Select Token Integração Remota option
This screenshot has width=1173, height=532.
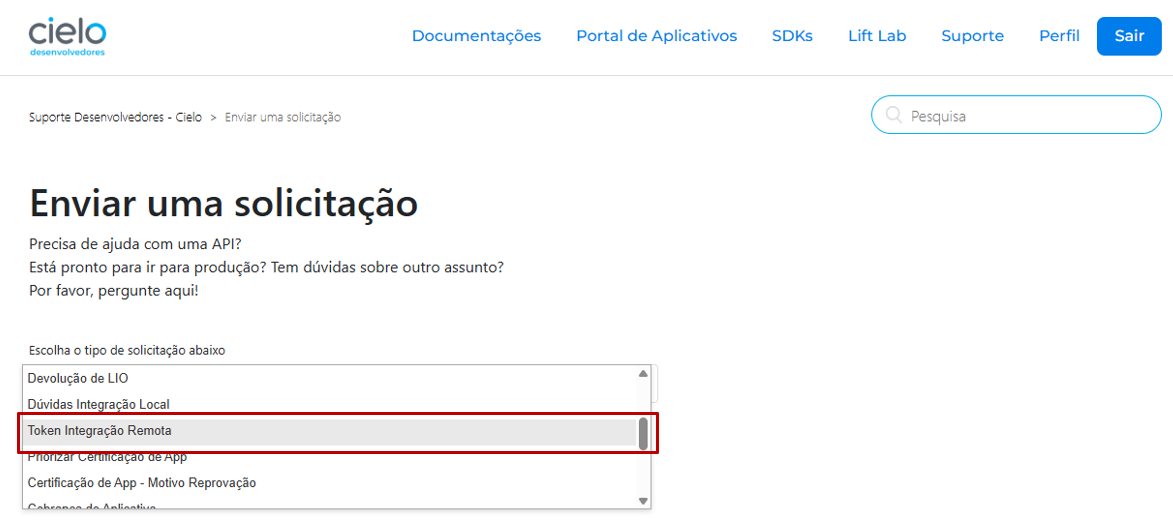[329, 430]
